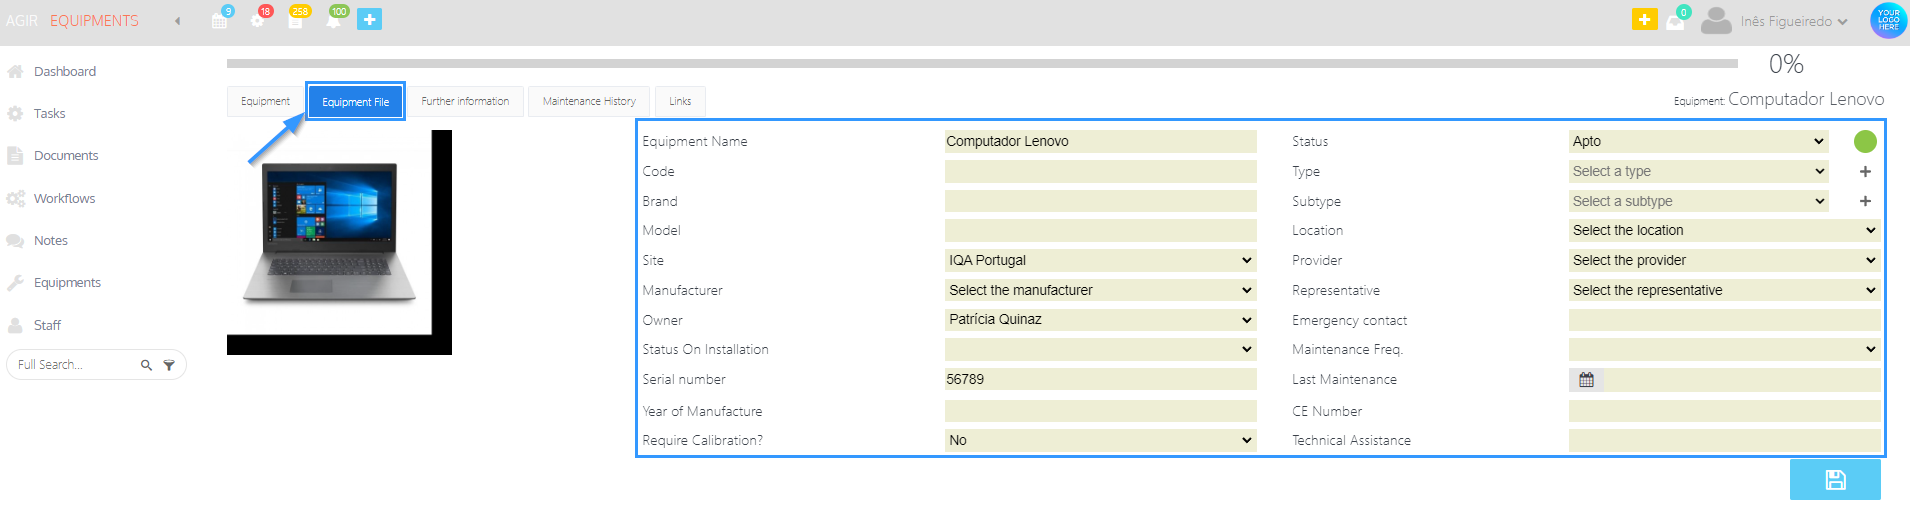Add a new type with plus icon
This screenshot has height=506, width=1910.
(x=1865, y=172)
